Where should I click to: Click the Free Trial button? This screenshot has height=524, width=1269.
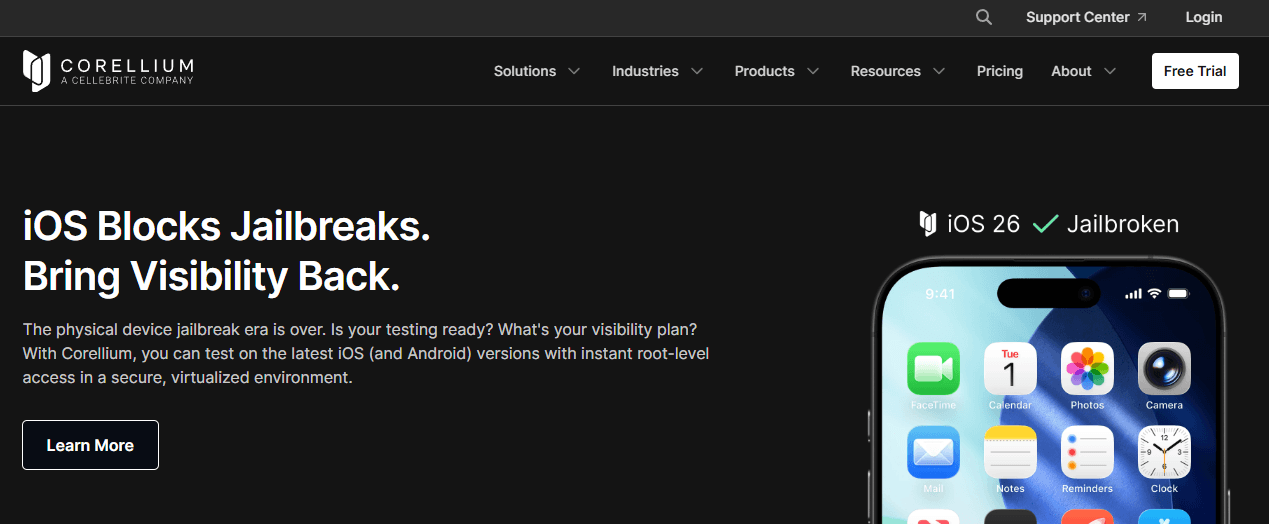(x=1195, y=71)
